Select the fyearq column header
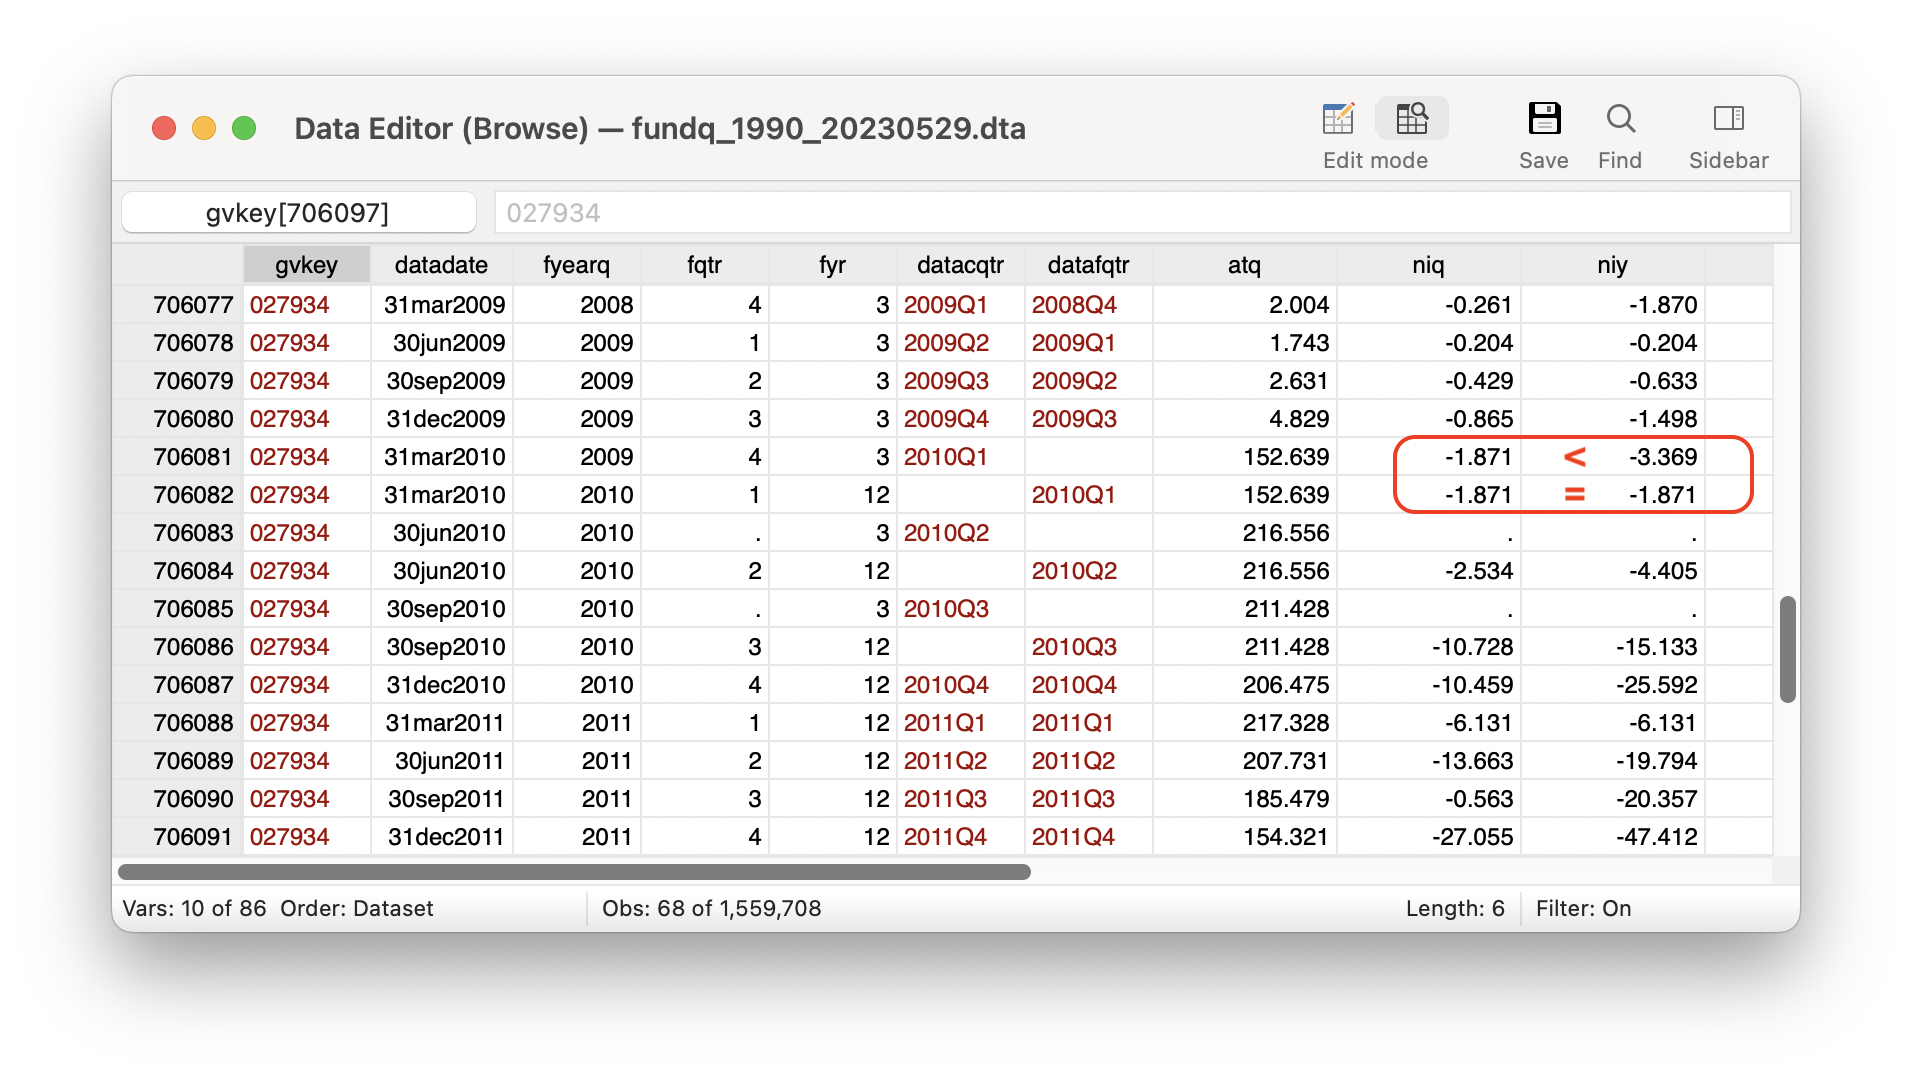 click(x=576, y=265)
